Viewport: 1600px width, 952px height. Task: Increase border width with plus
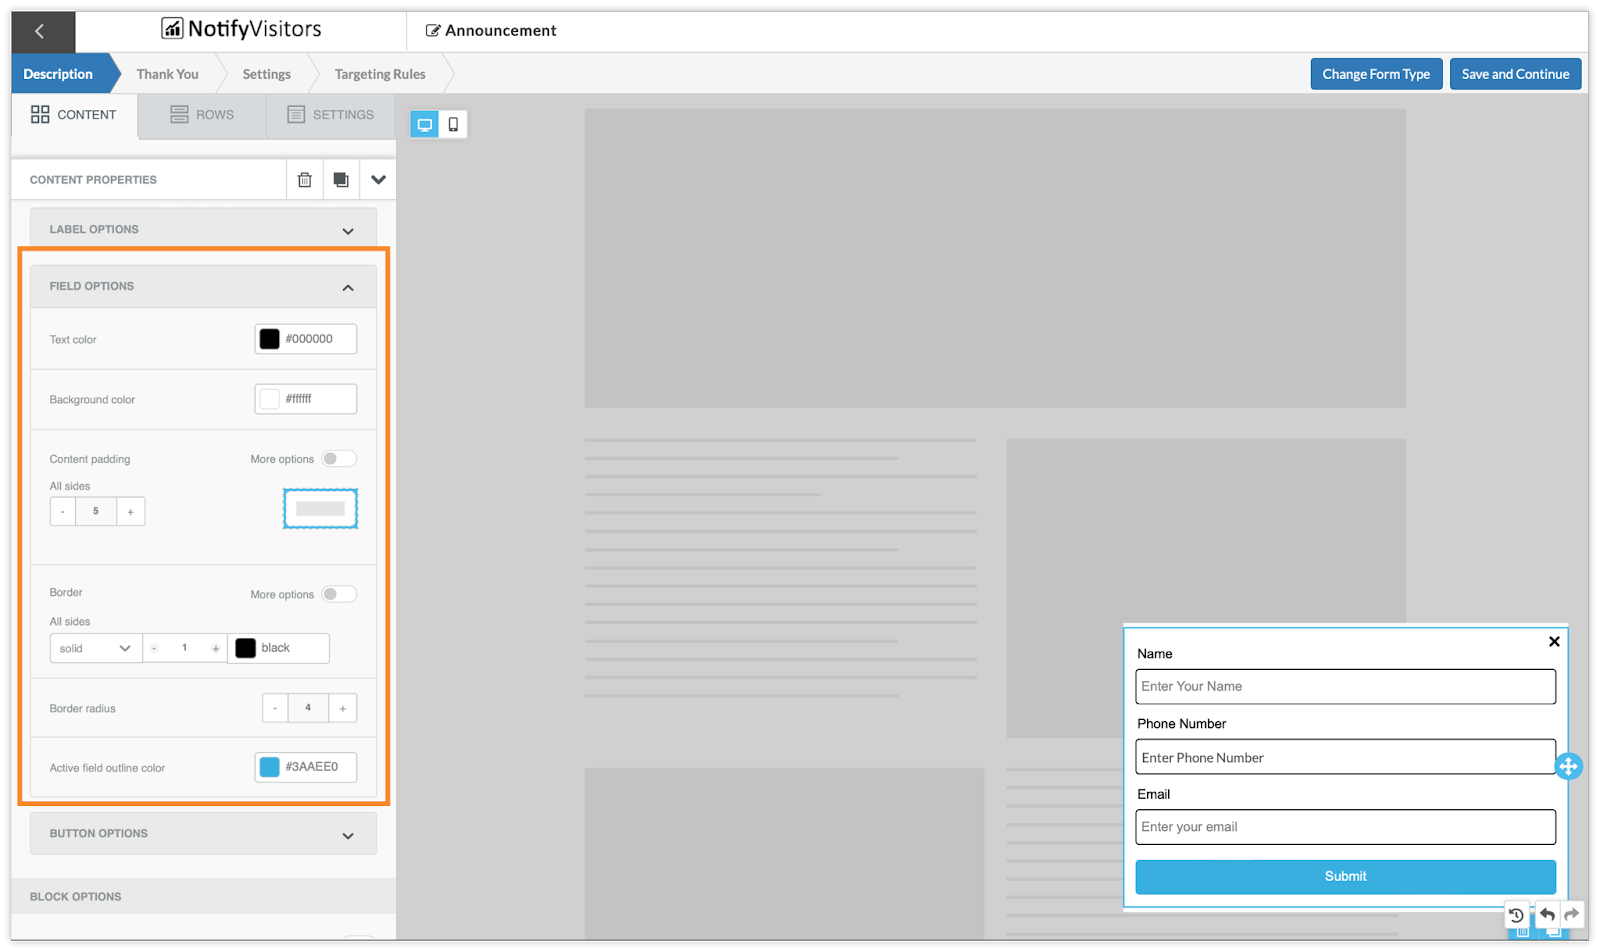215,648
